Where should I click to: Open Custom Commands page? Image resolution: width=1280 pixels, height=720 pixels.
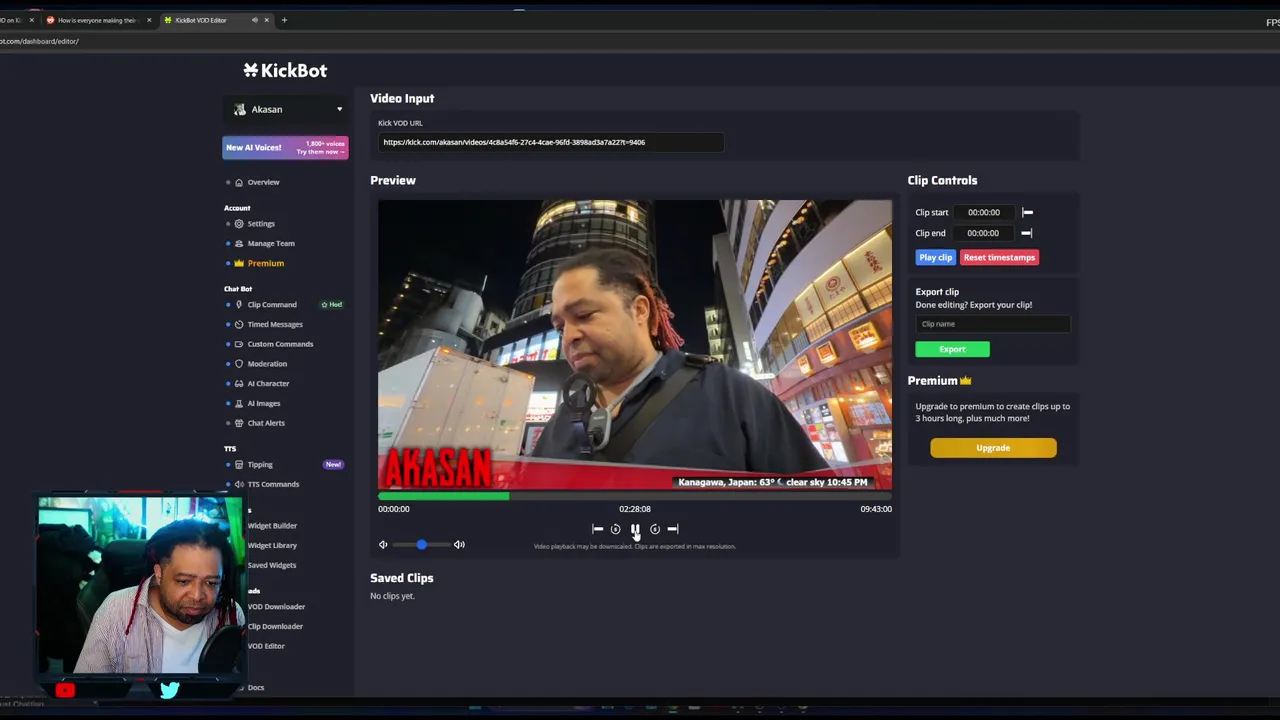point(280,344)
